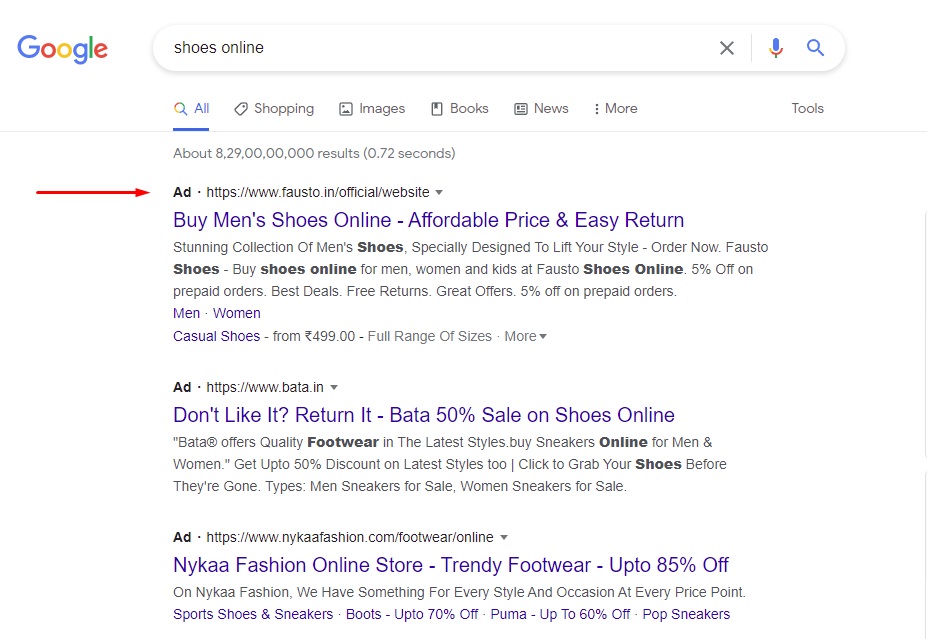The height and width of the screenshot is (639, 927).
Task: Open the Buy Men's Shoes Online ad link
Action: point(428,220)
